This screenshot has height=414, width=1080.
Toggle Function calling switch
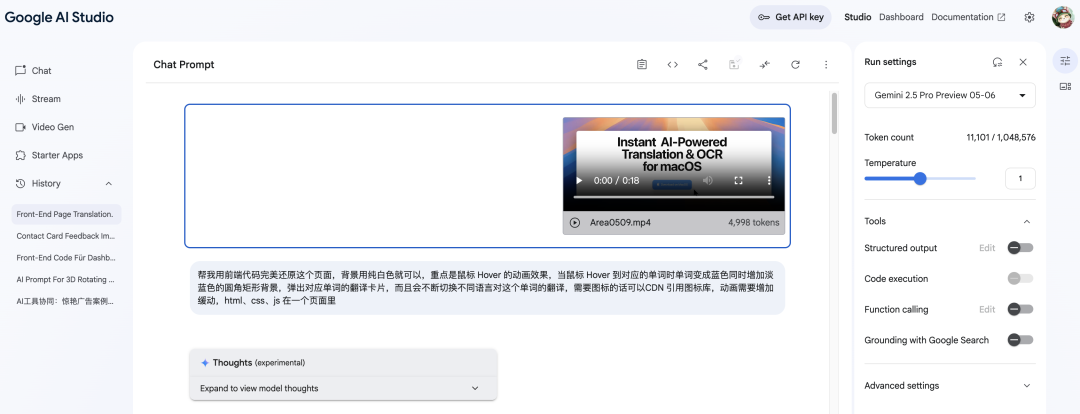[1020, 310]
